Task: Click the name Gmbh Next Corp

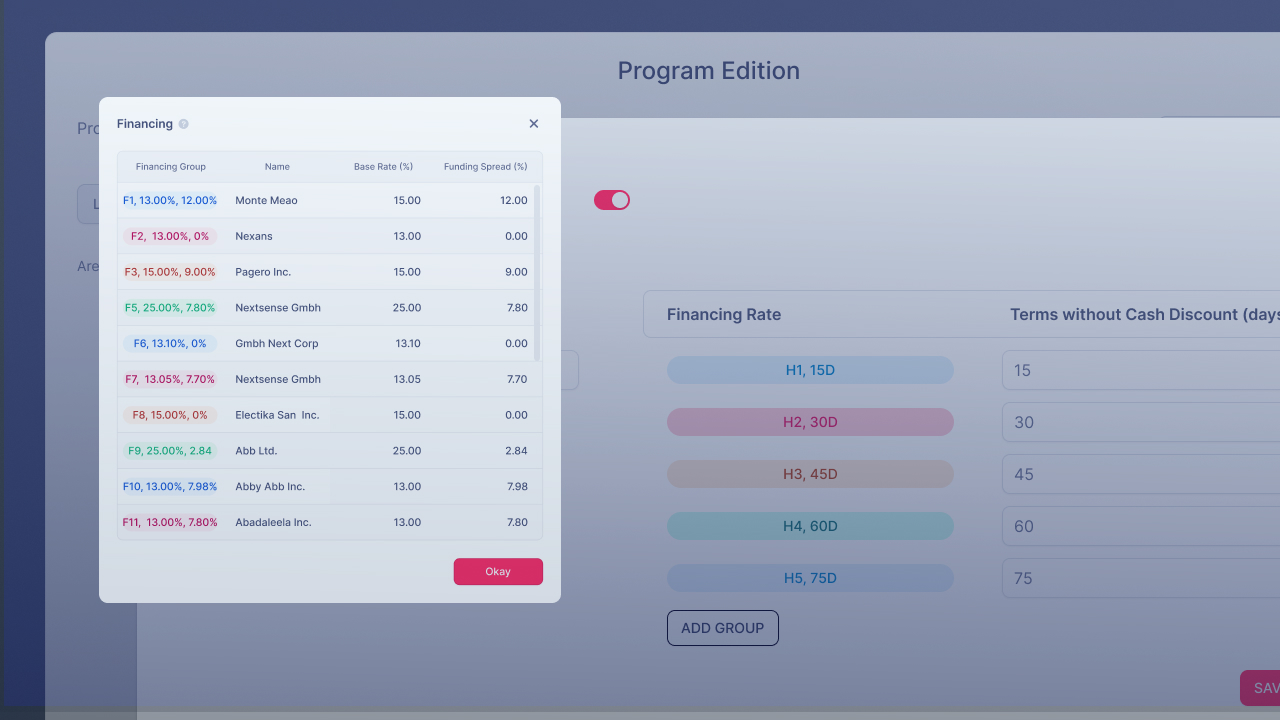Action: (x=277, y=344)
